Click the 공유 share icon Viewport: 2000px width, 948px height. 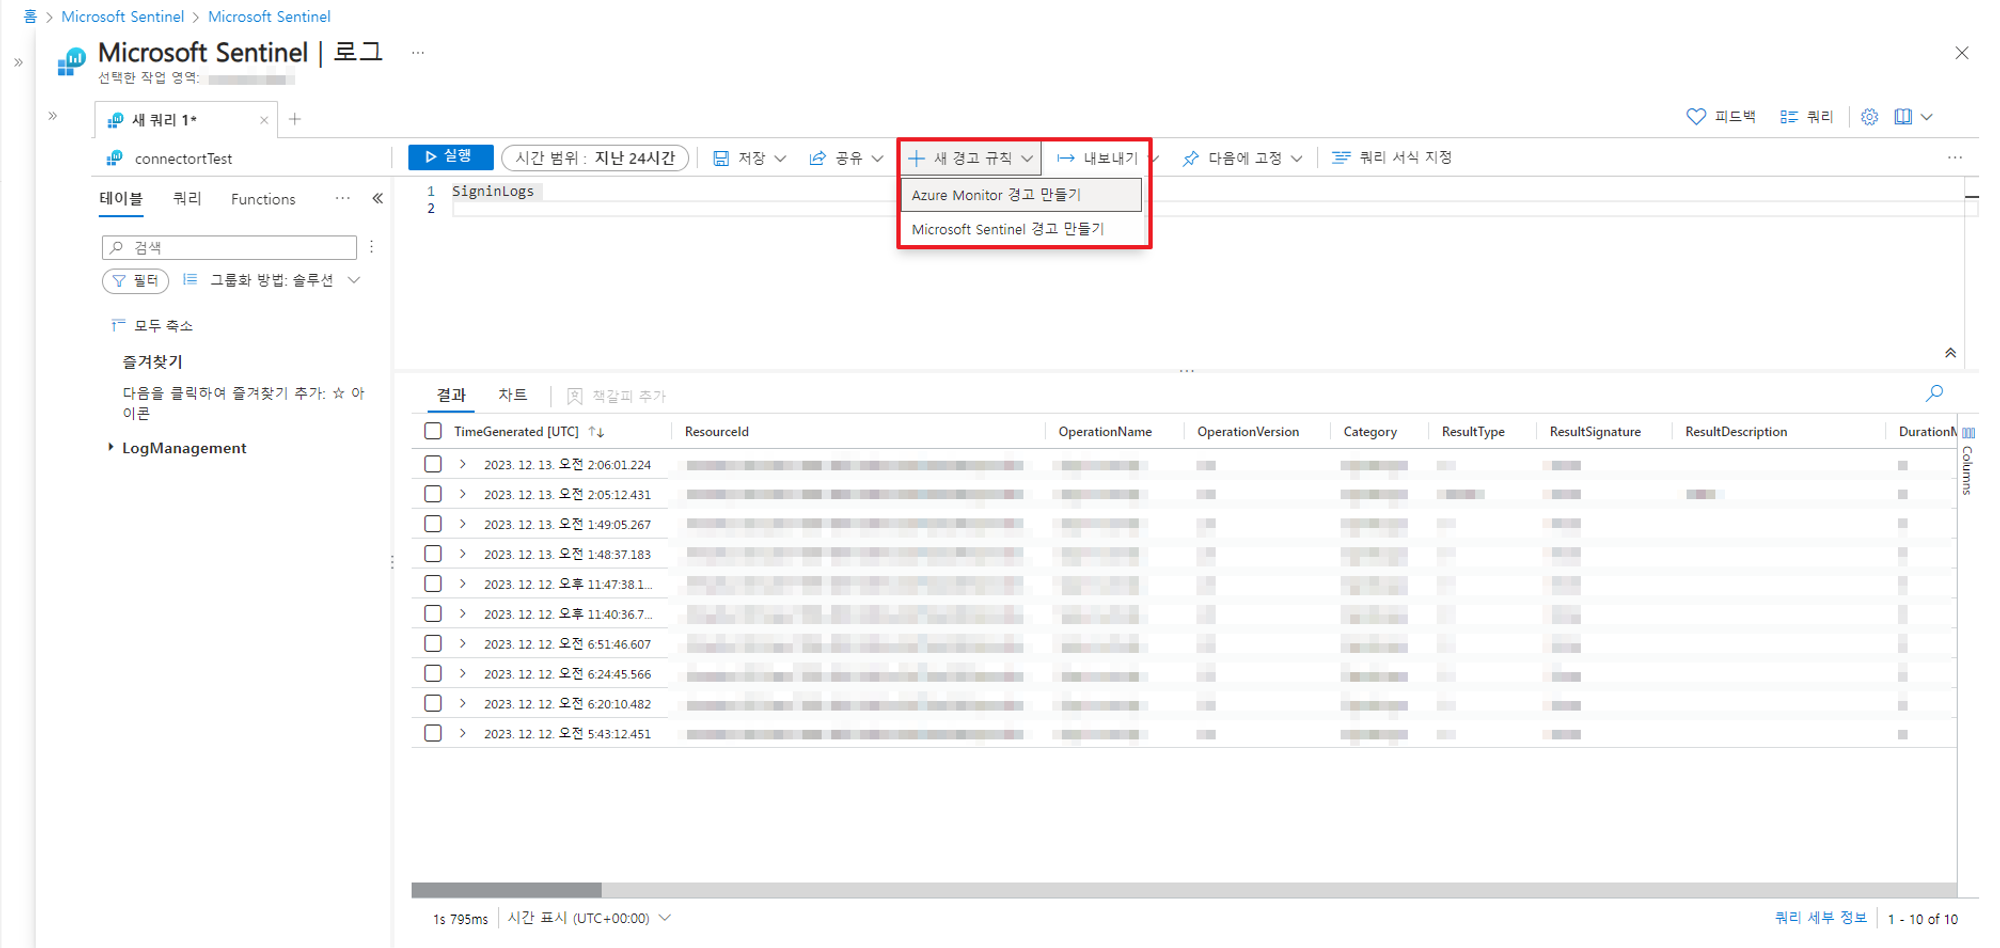coord(818,158)
